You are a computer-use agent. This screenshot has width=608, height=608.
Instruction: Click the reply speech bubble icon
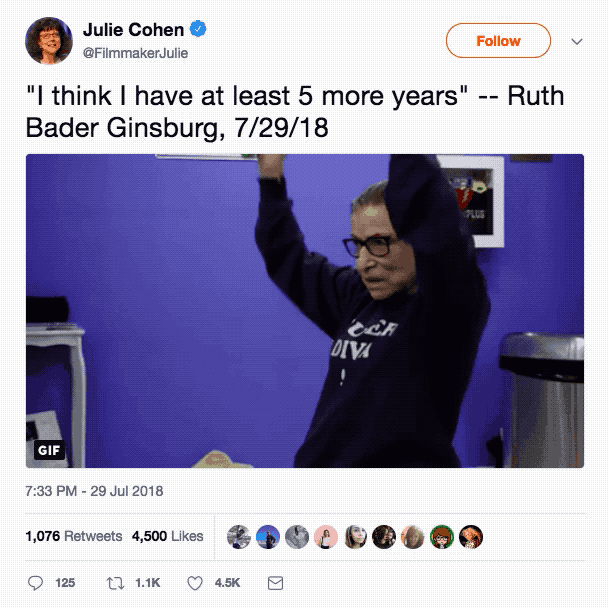click(36, 583)
